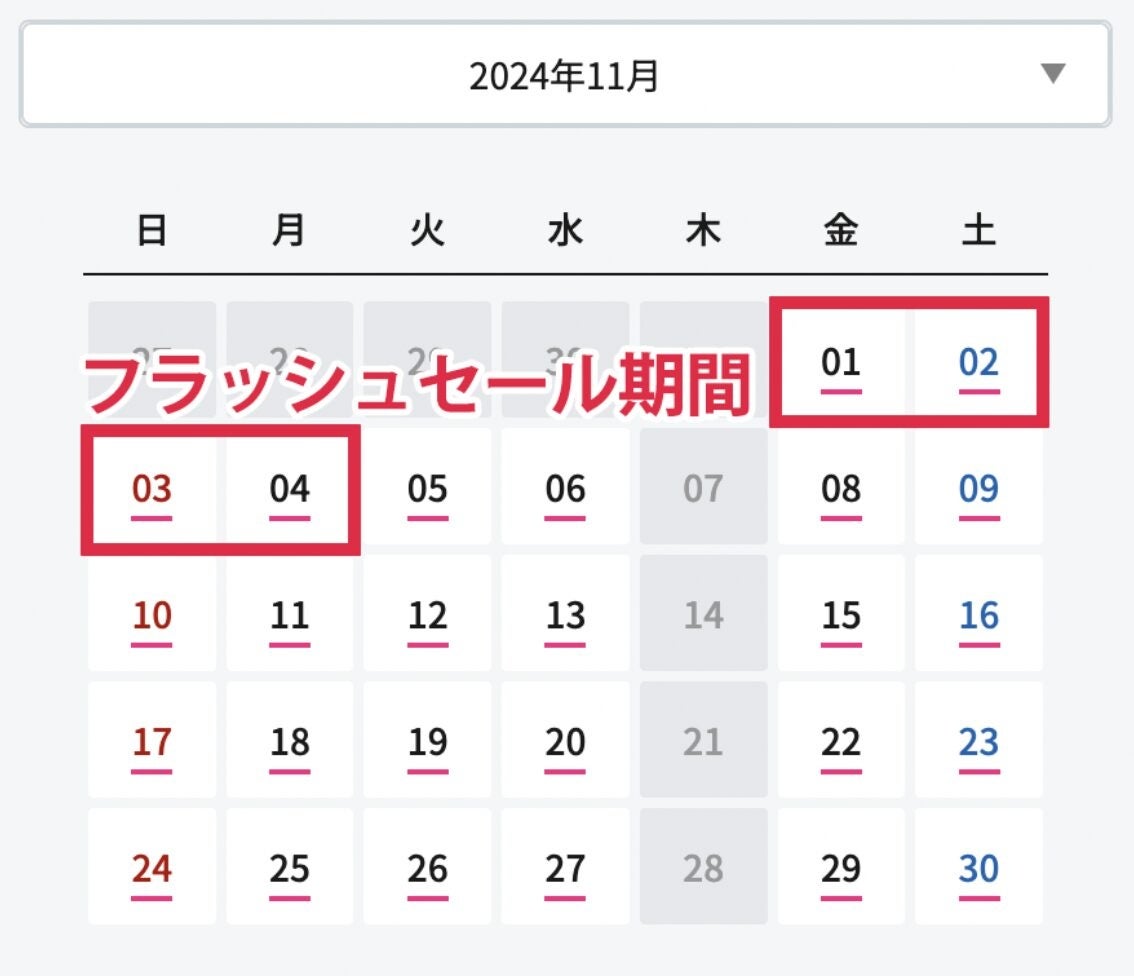1134x976 pixels.
Task: Select Friday November 08
Action: coord(841,489)
